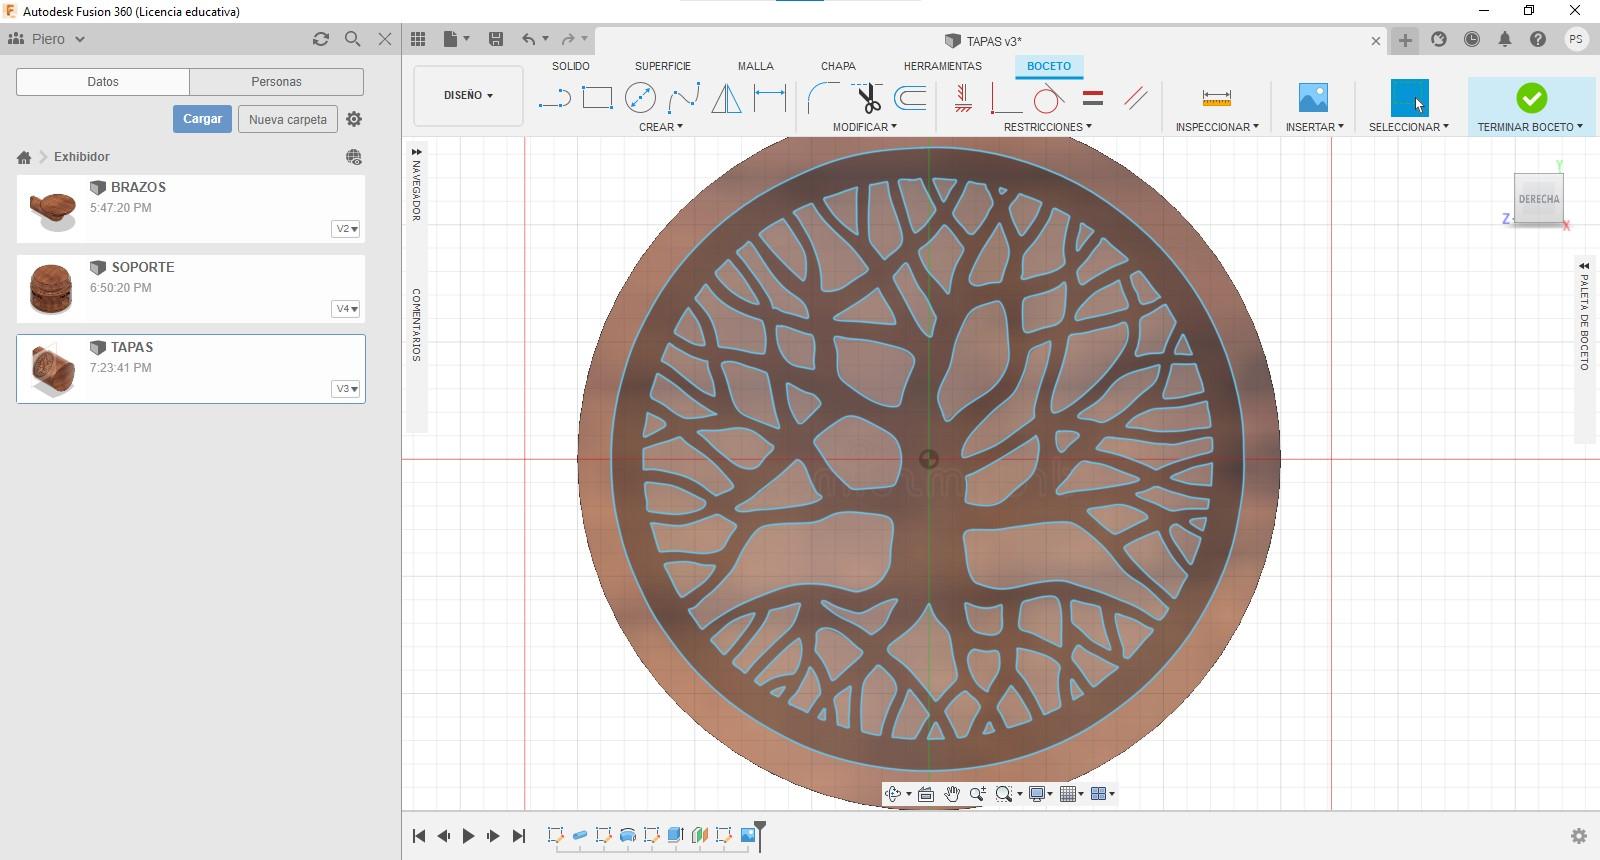Image resolution: width=1600 pixels, height=860 pixels.
Task: Click the Cargar upload button
Action: (202, 119)
